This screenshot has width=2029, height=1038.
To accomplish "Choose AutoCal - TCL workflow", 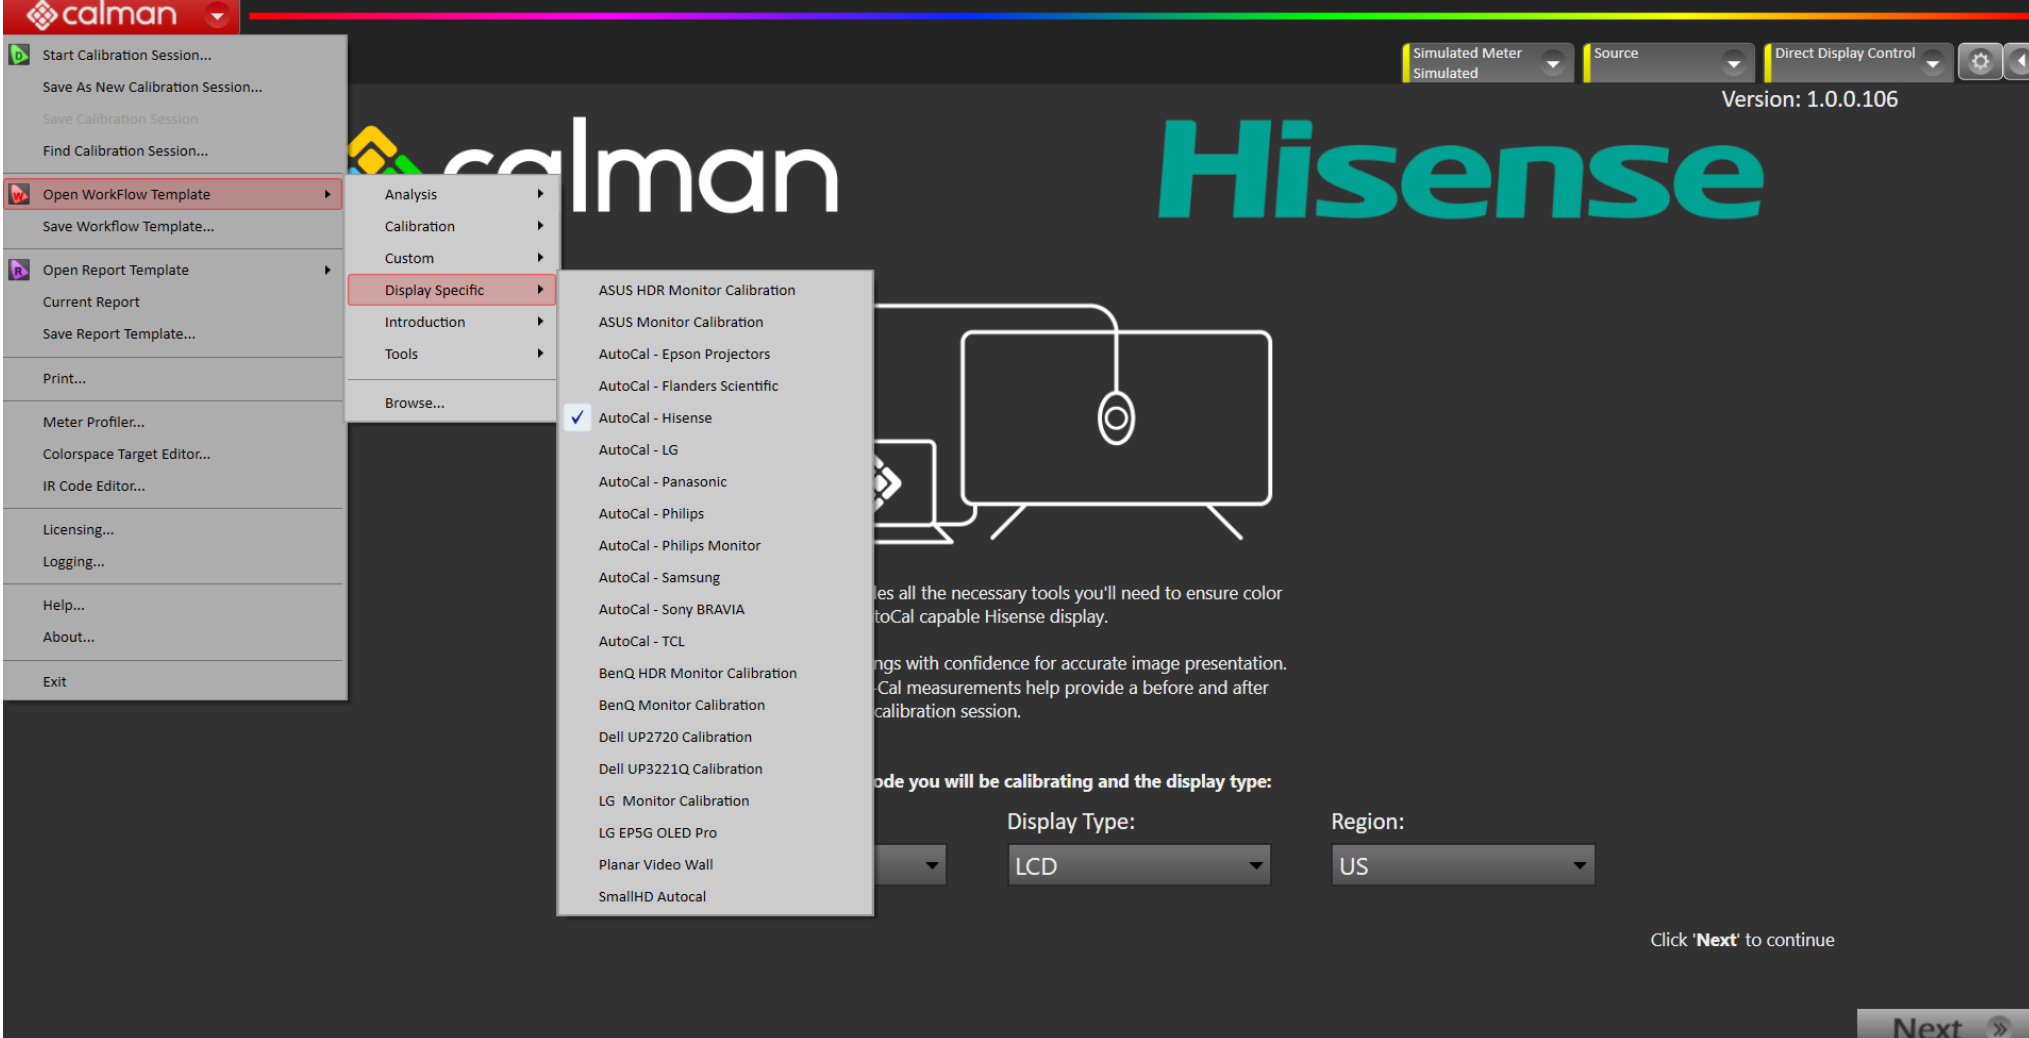I will coord(715,642).
